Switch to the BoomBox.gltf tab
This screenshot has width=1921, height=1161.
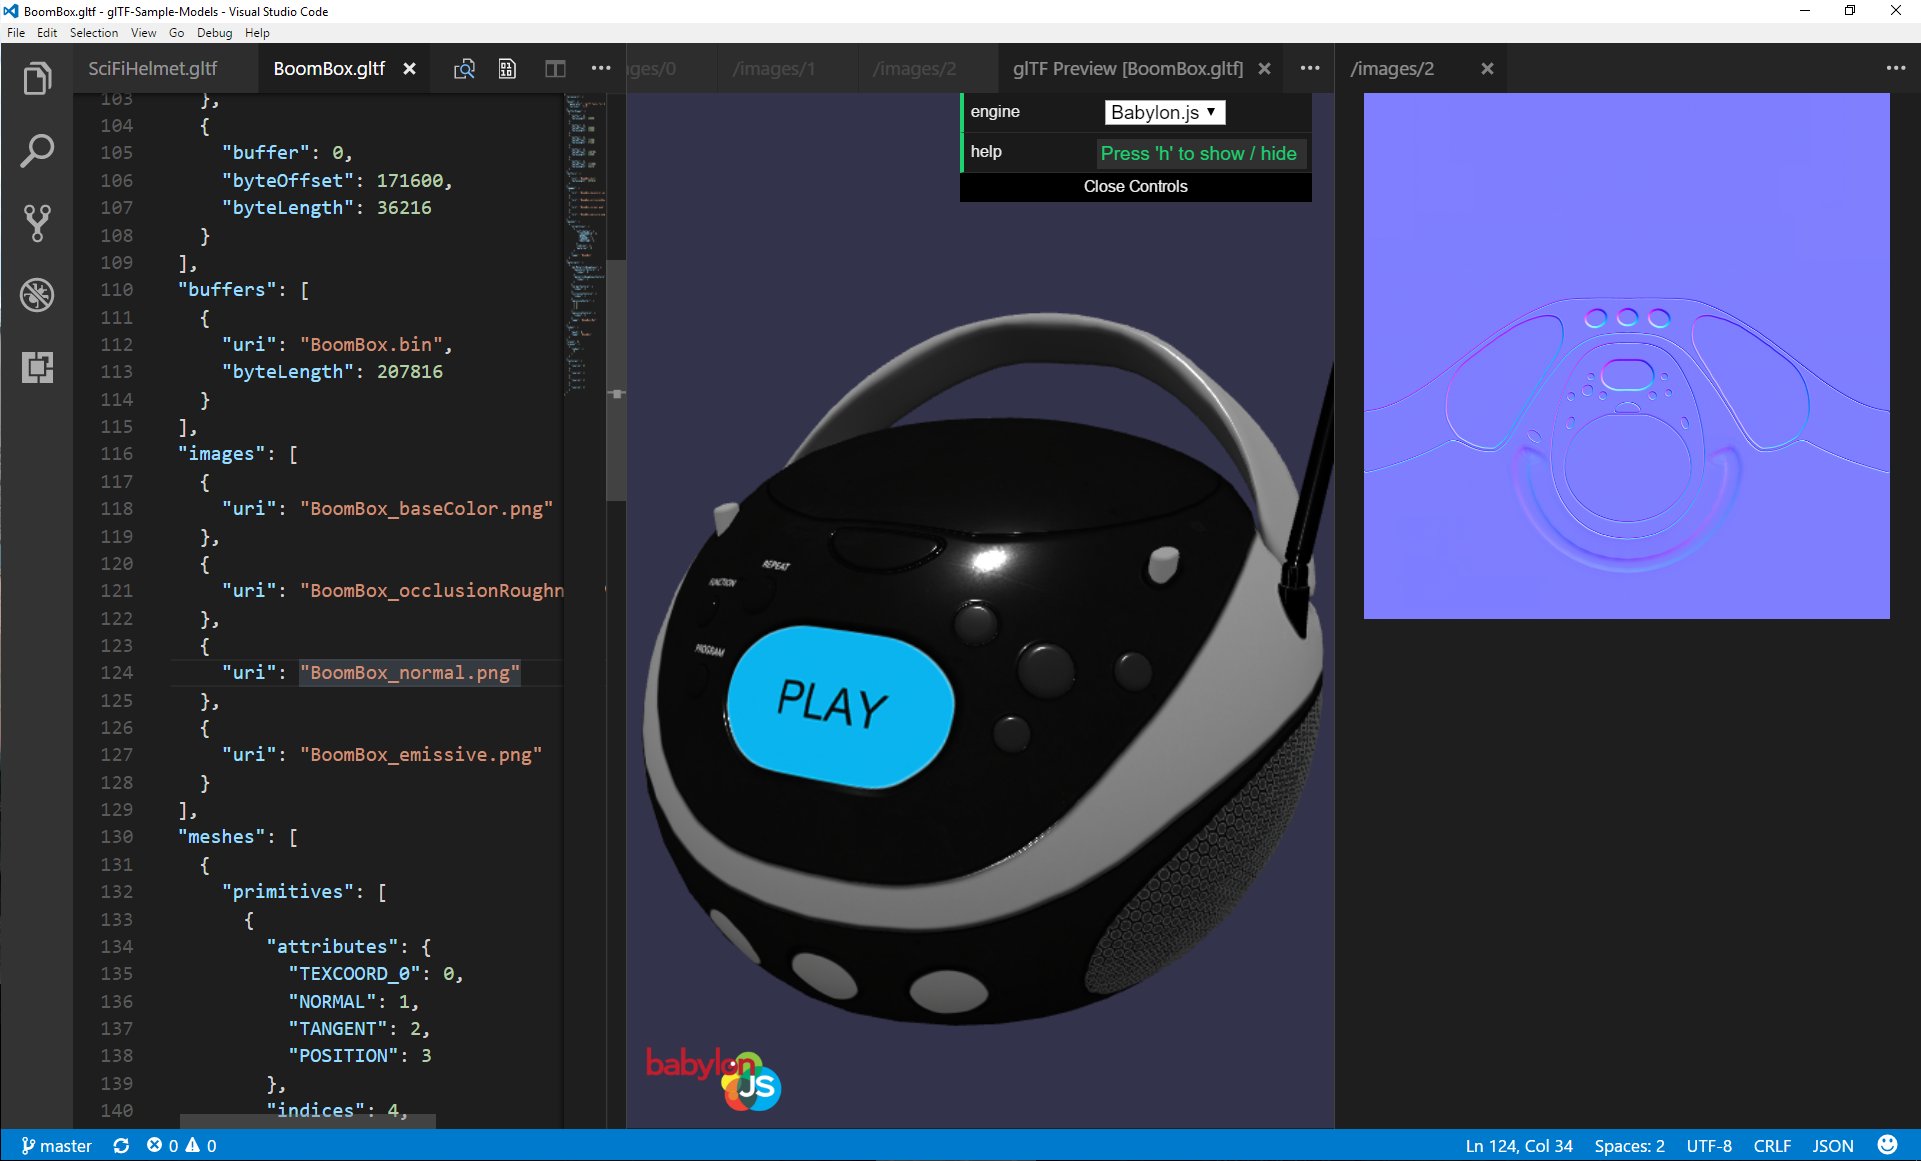329,69
